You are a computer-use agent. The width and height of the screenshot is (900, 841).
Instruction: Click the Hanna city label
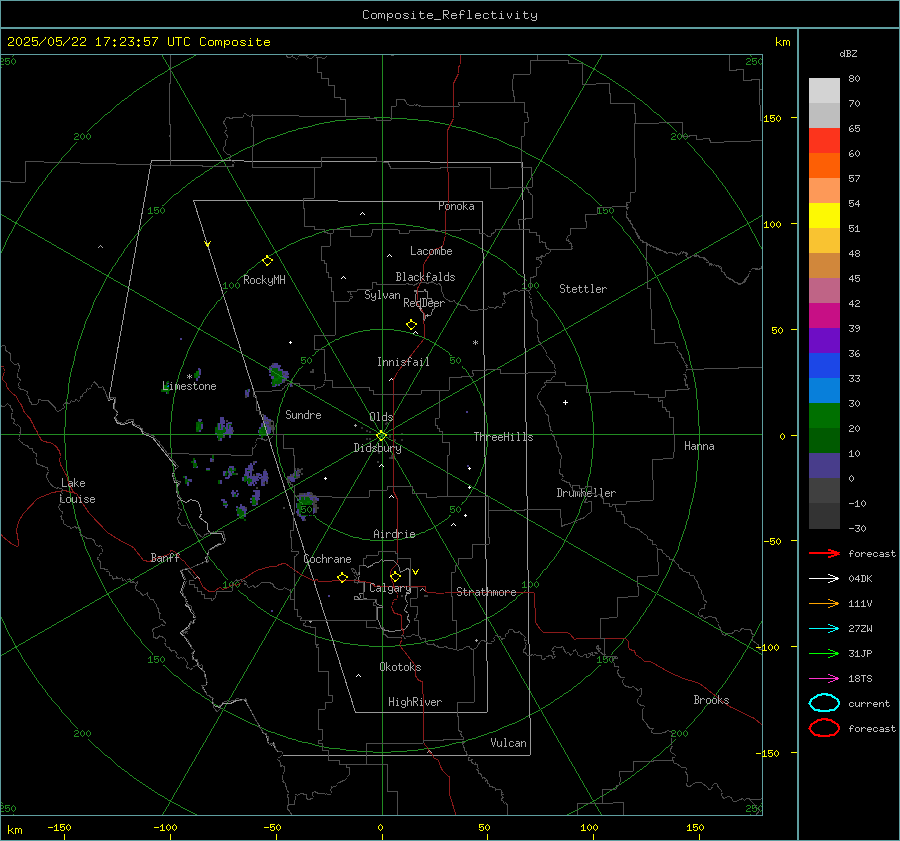(699, 446)
